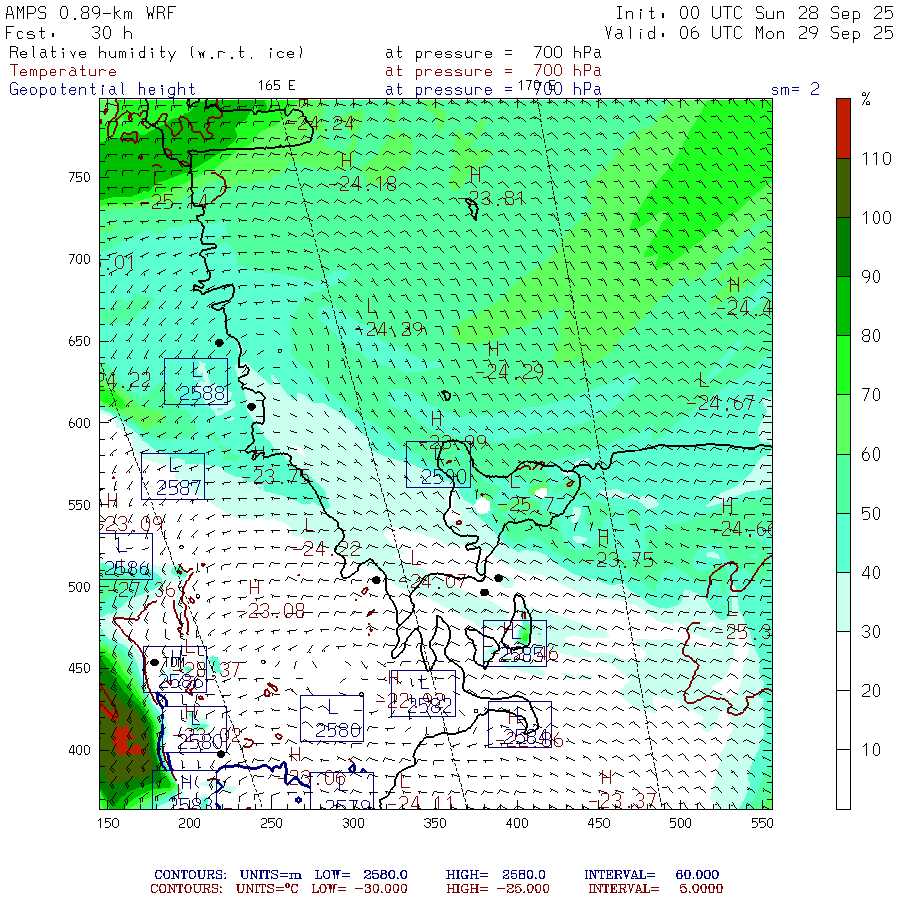The width and height of the screenshot is (900, 900).
Task: Click the blue Geopotential height legend text
Action: click(x=103, y=89)
